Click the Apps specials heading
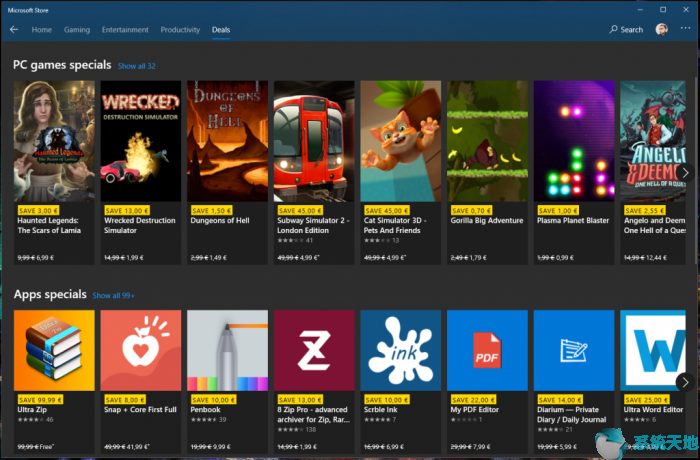The width and height of the screenshot is (700, 460). point(50,294)
